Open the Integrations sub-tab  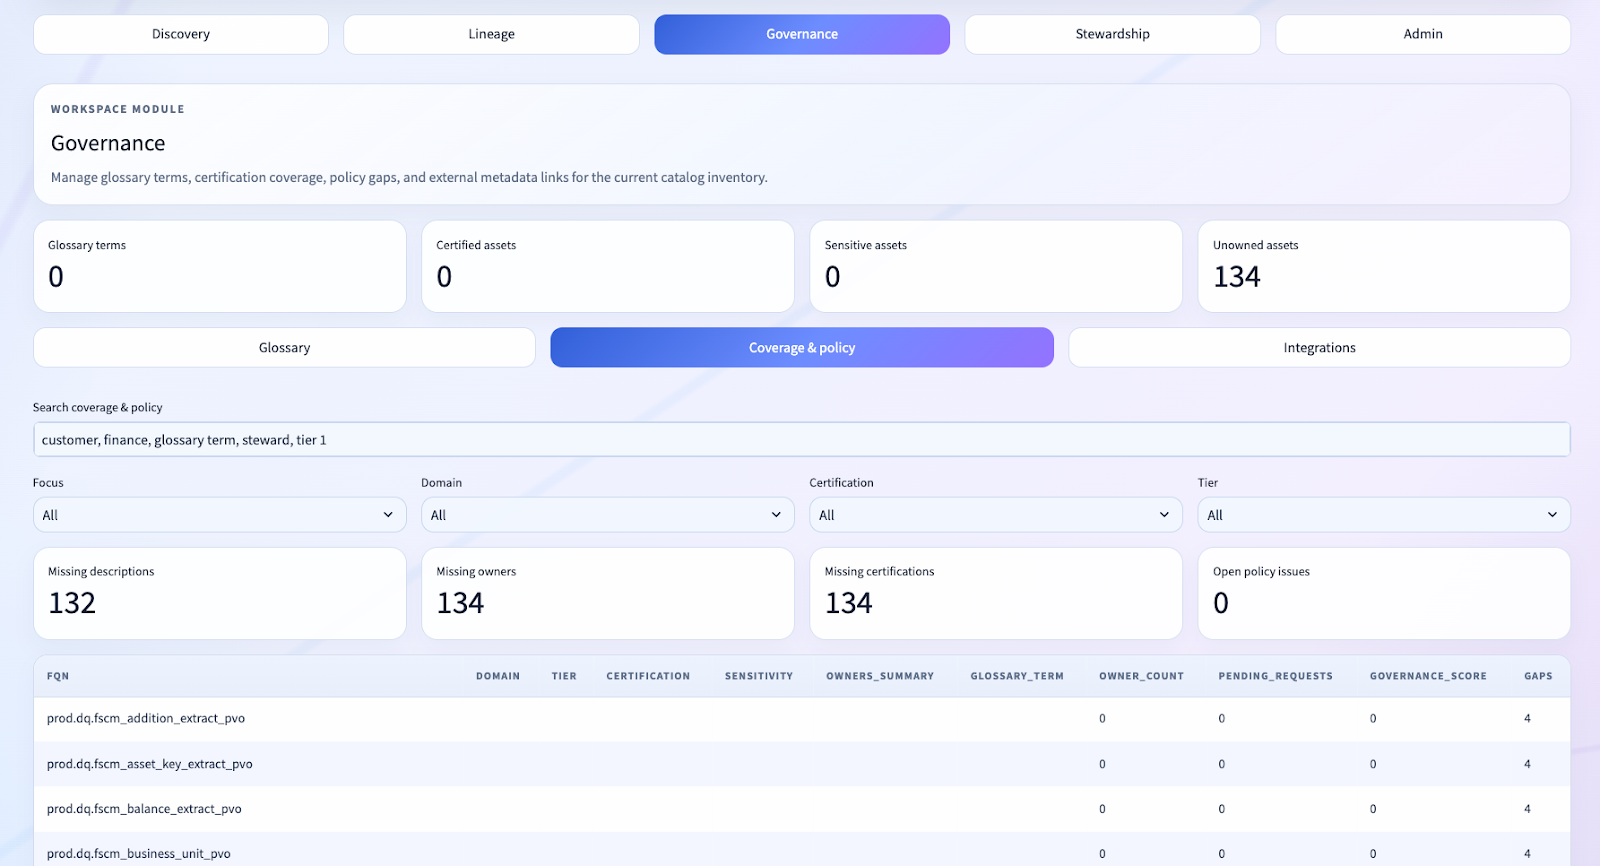(1319, 348)
